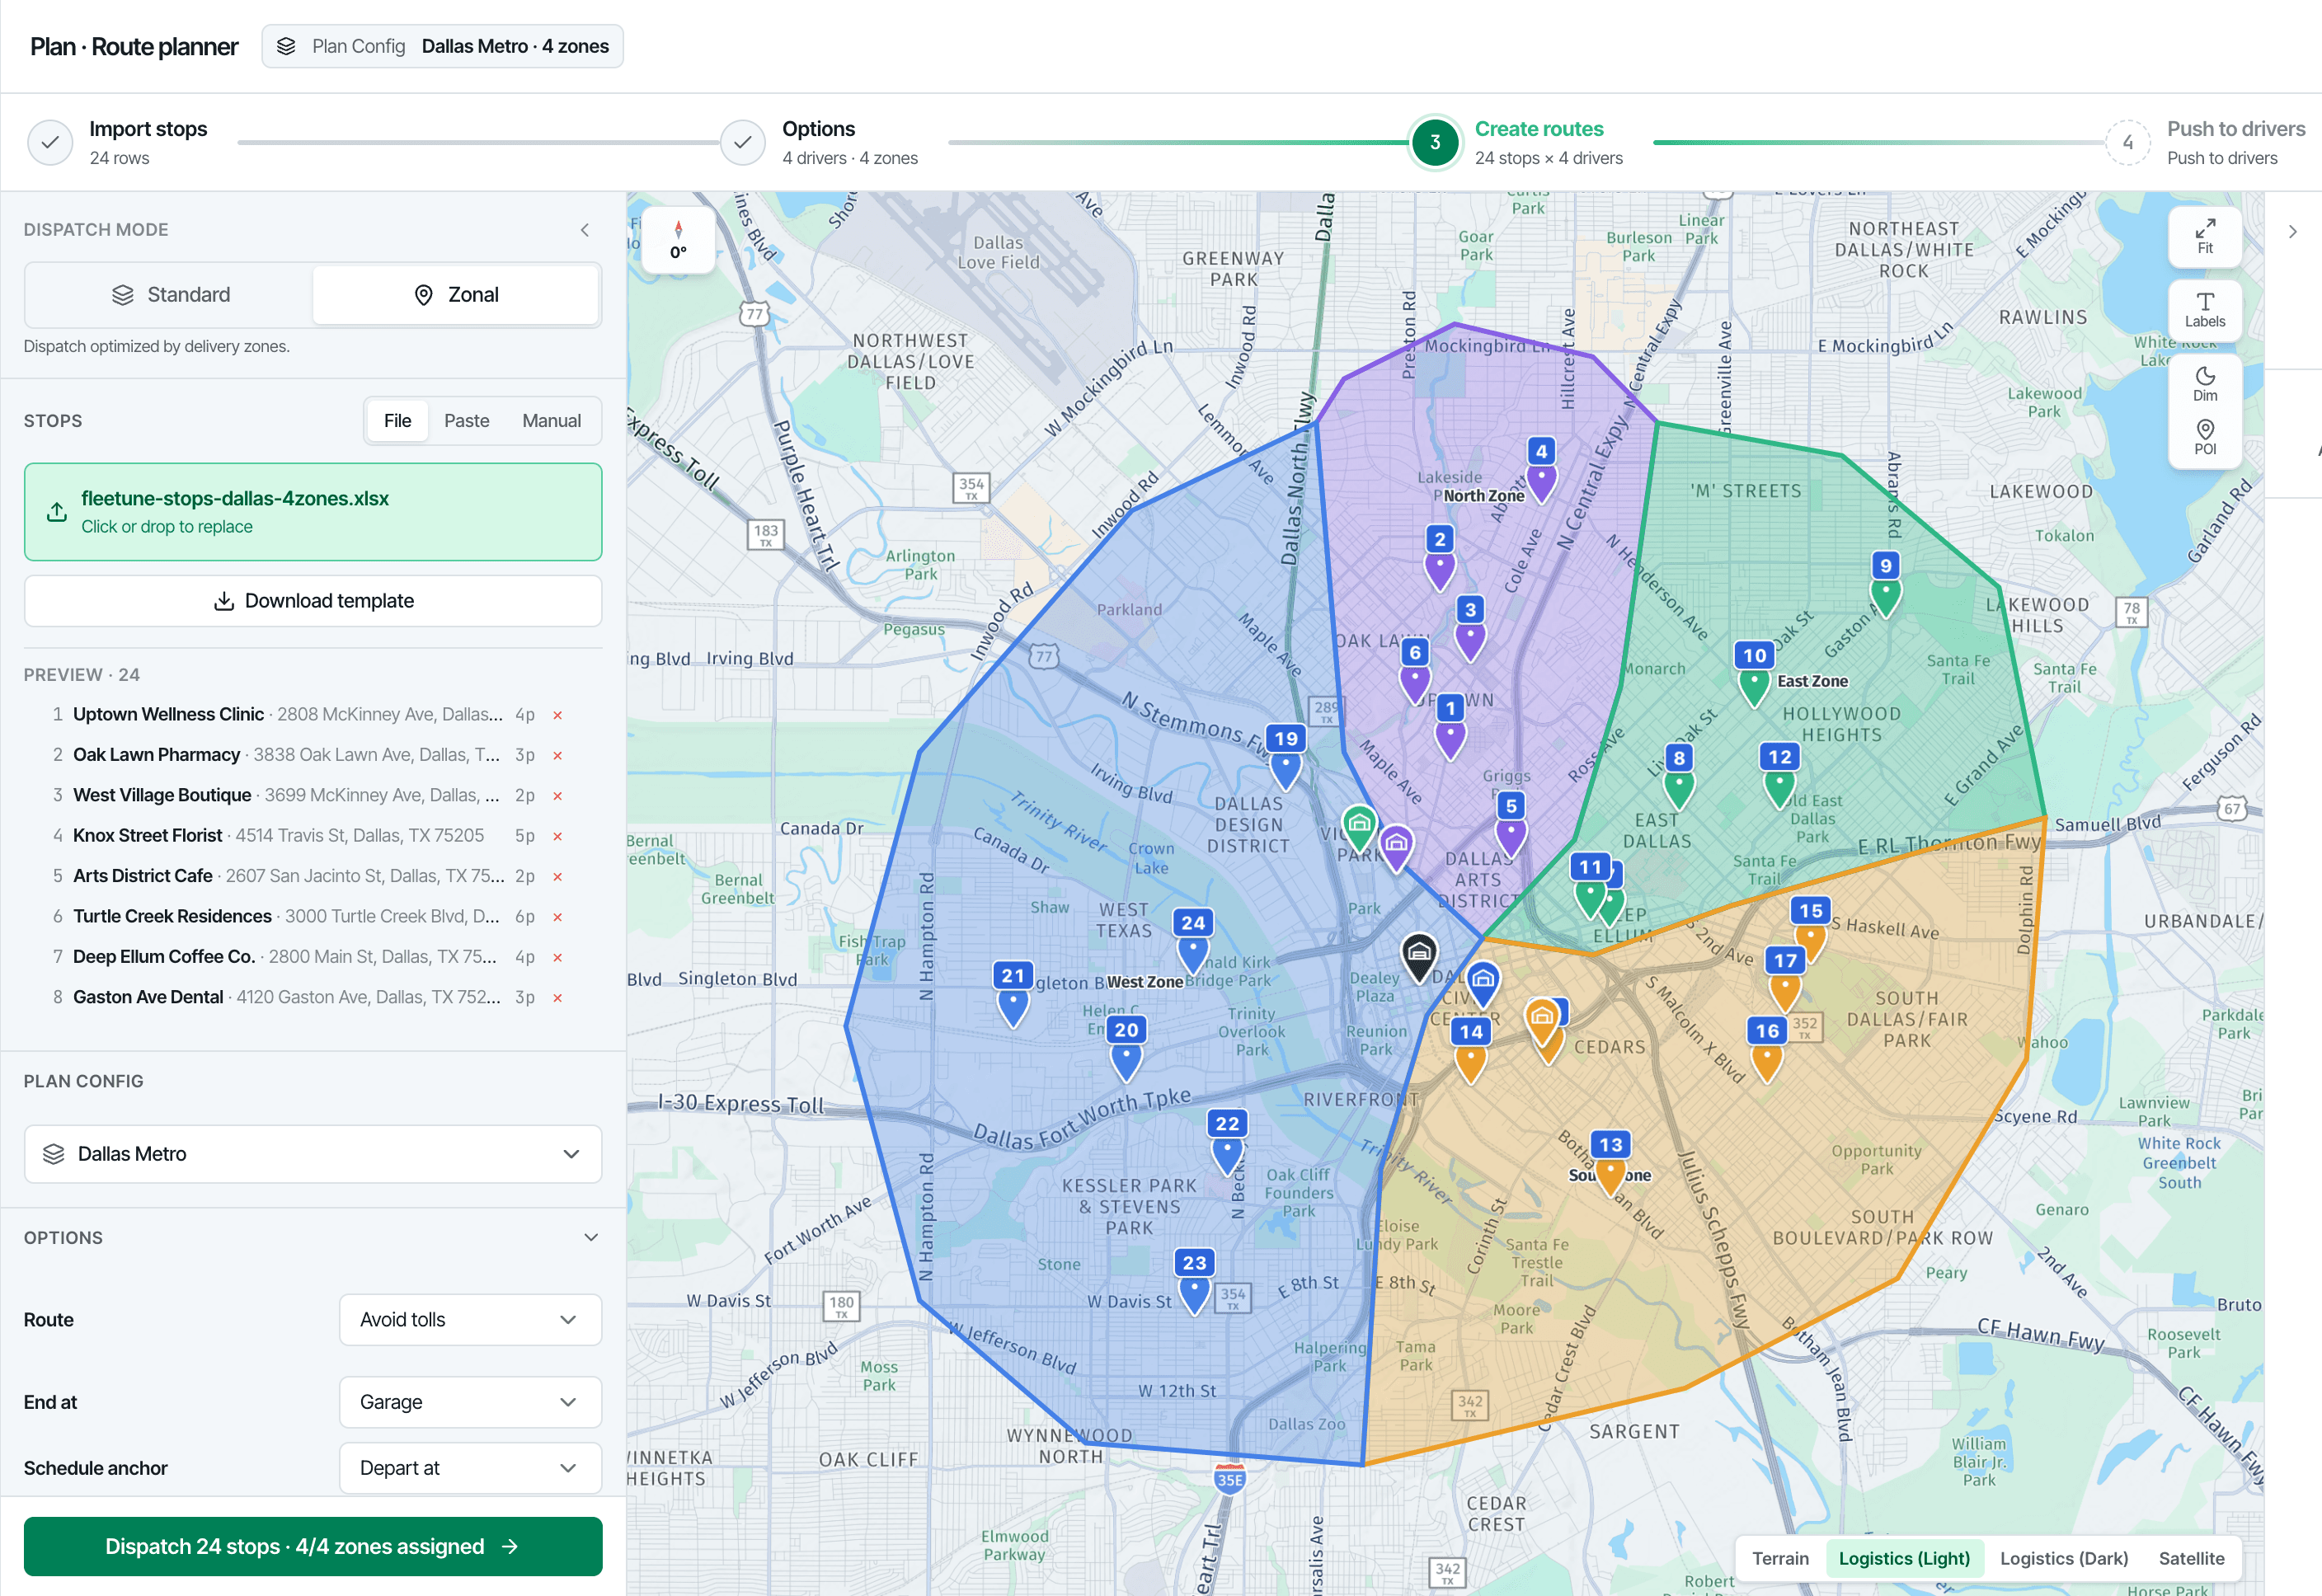
Task: Click map pin number 21
Action: [1013, 994]
